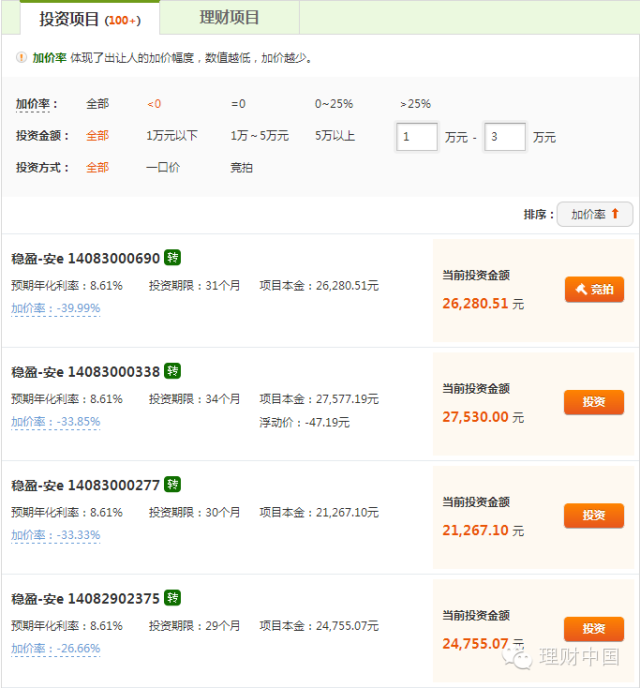640x688 pixels.
Task: Click the green 转 badge on project 14083000690
Action: click(x=173, y=258)
